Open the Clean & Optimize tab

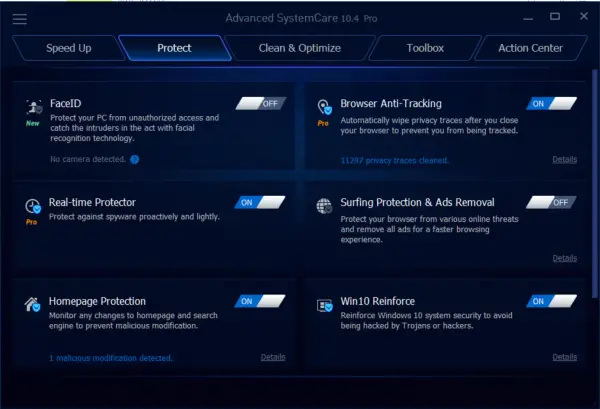coord(300,48)
